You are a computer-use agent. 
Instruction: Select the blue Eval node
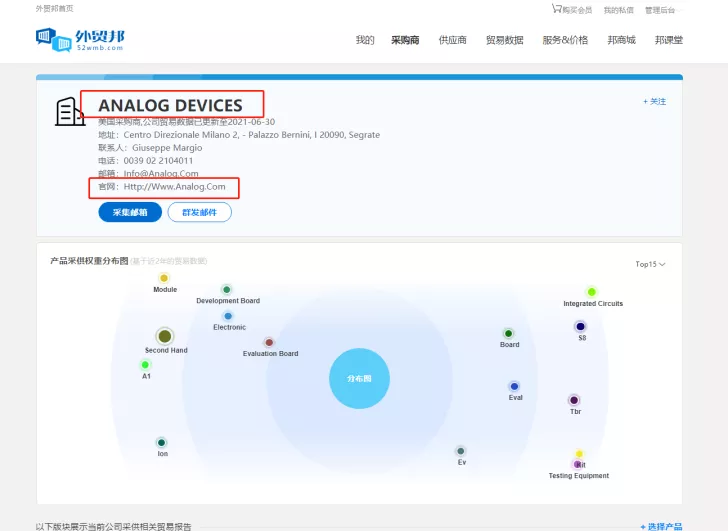coord(514,386)
